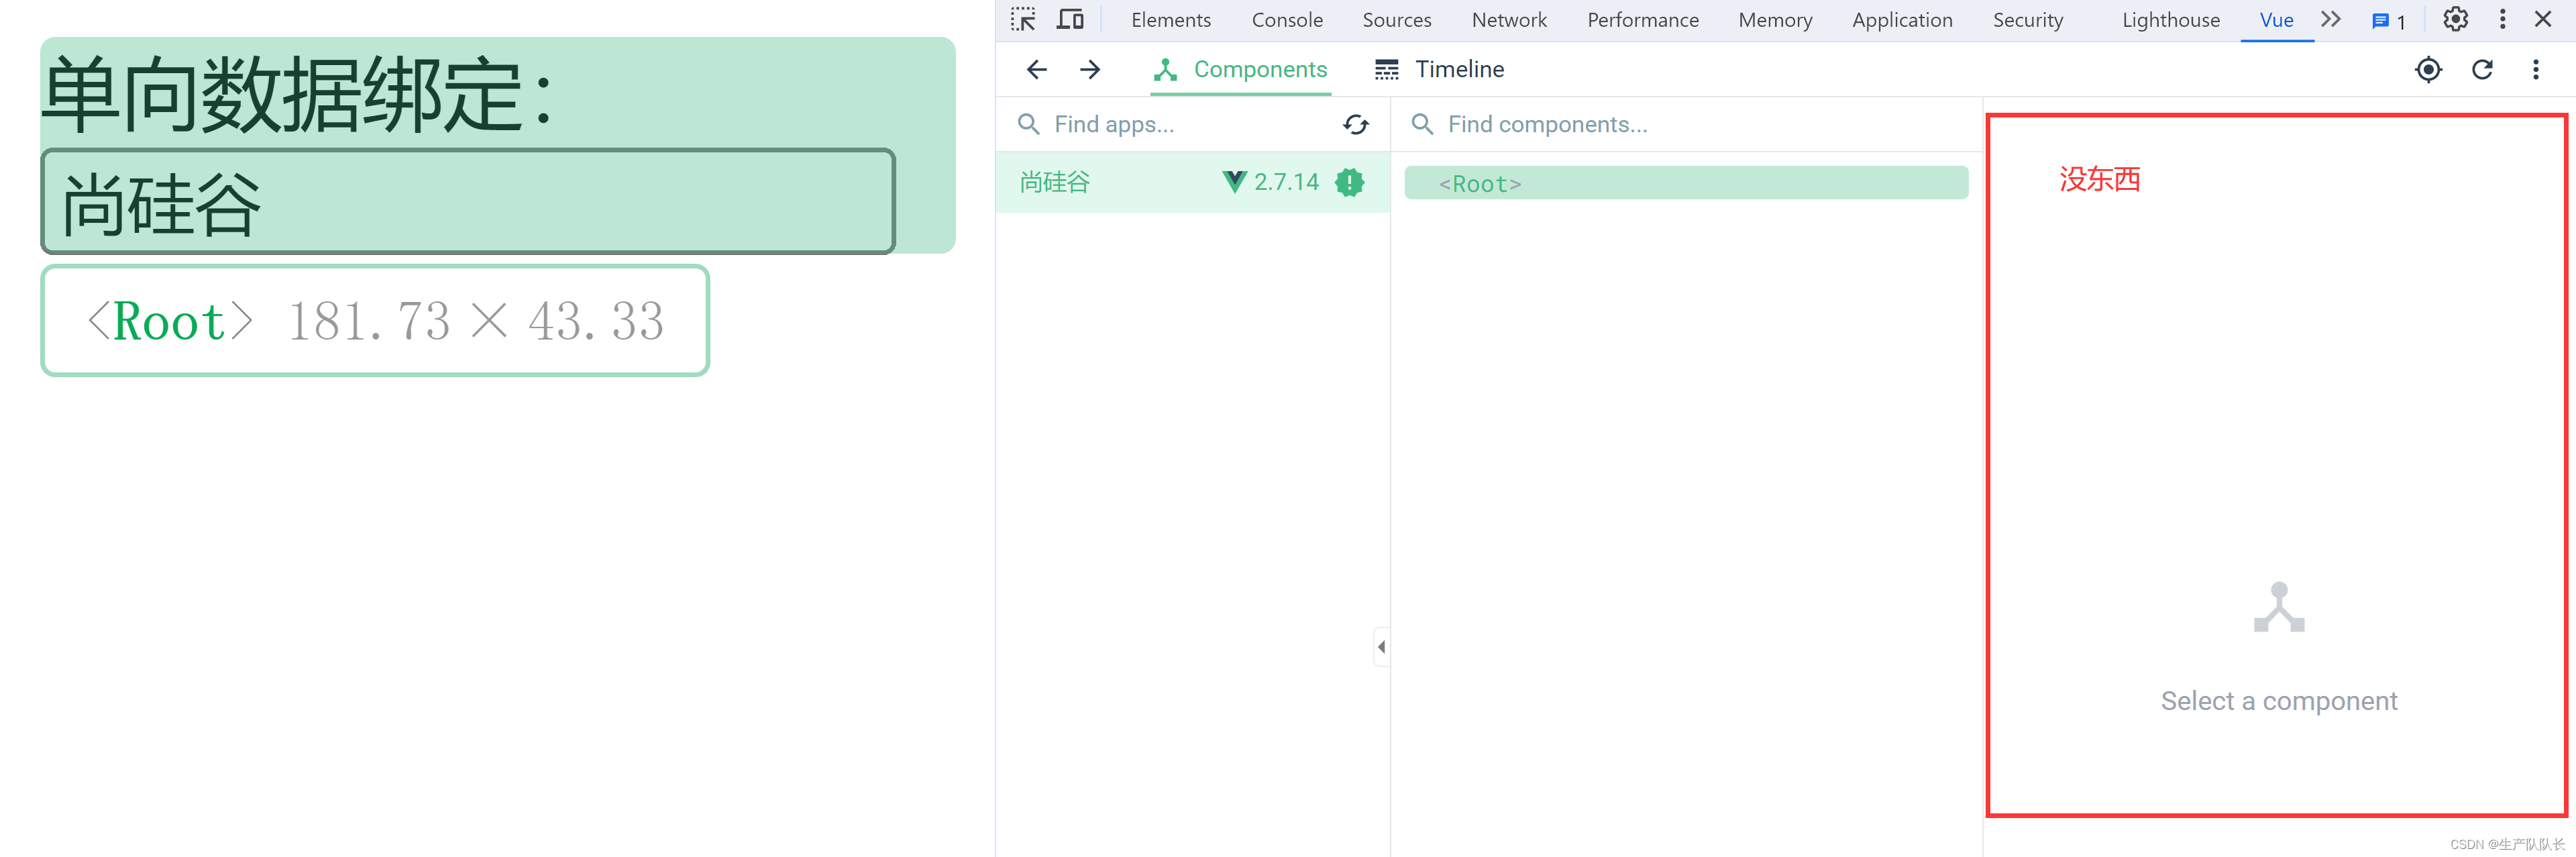Click the forward arrow in Vue devtools
The height and width of the screenshot is (857, 2576).
coord(1090,69)
